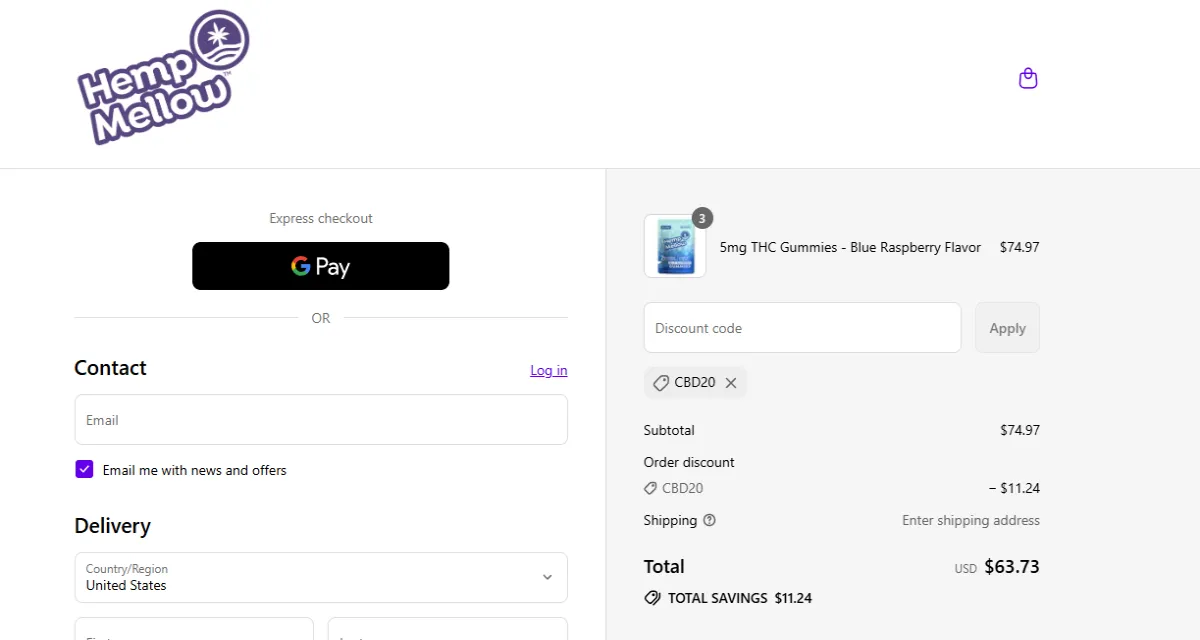Click the shipping help question mark icon

[709, 520]
